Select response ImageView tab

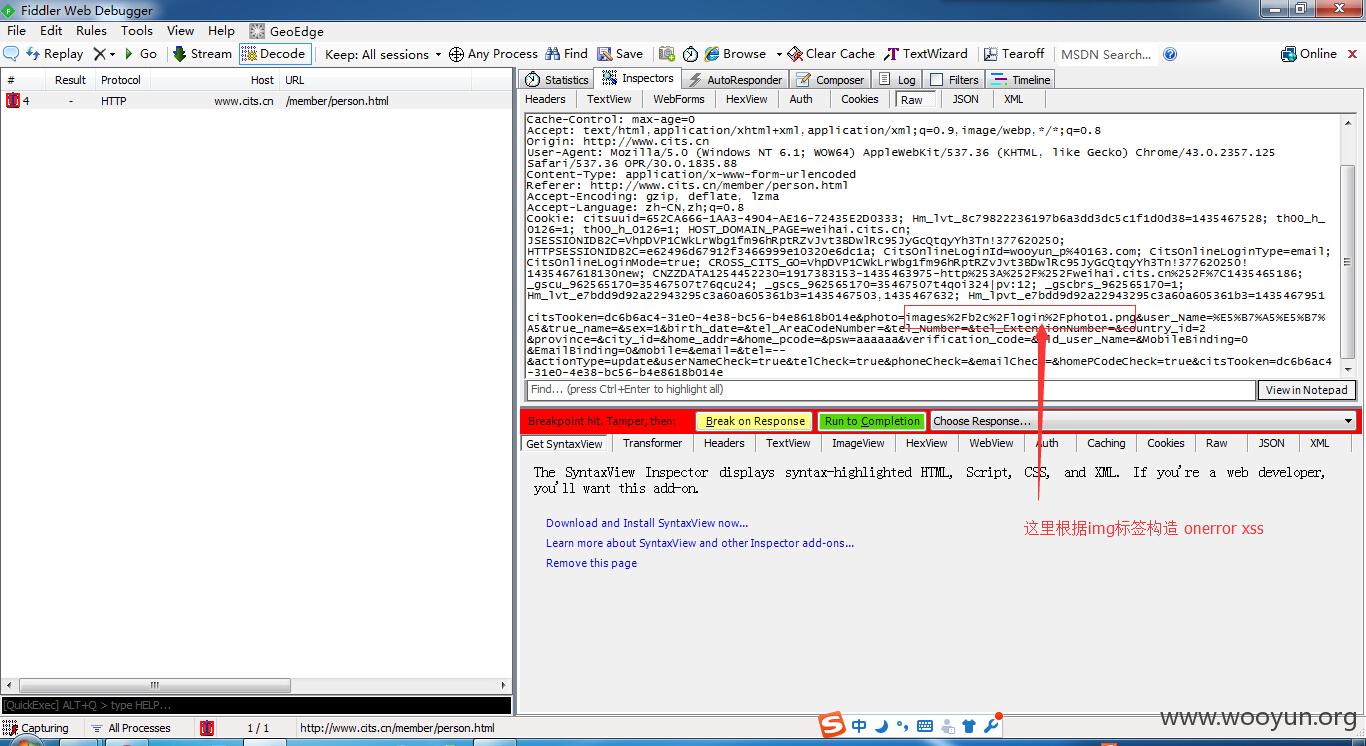[x=858, y=443]
